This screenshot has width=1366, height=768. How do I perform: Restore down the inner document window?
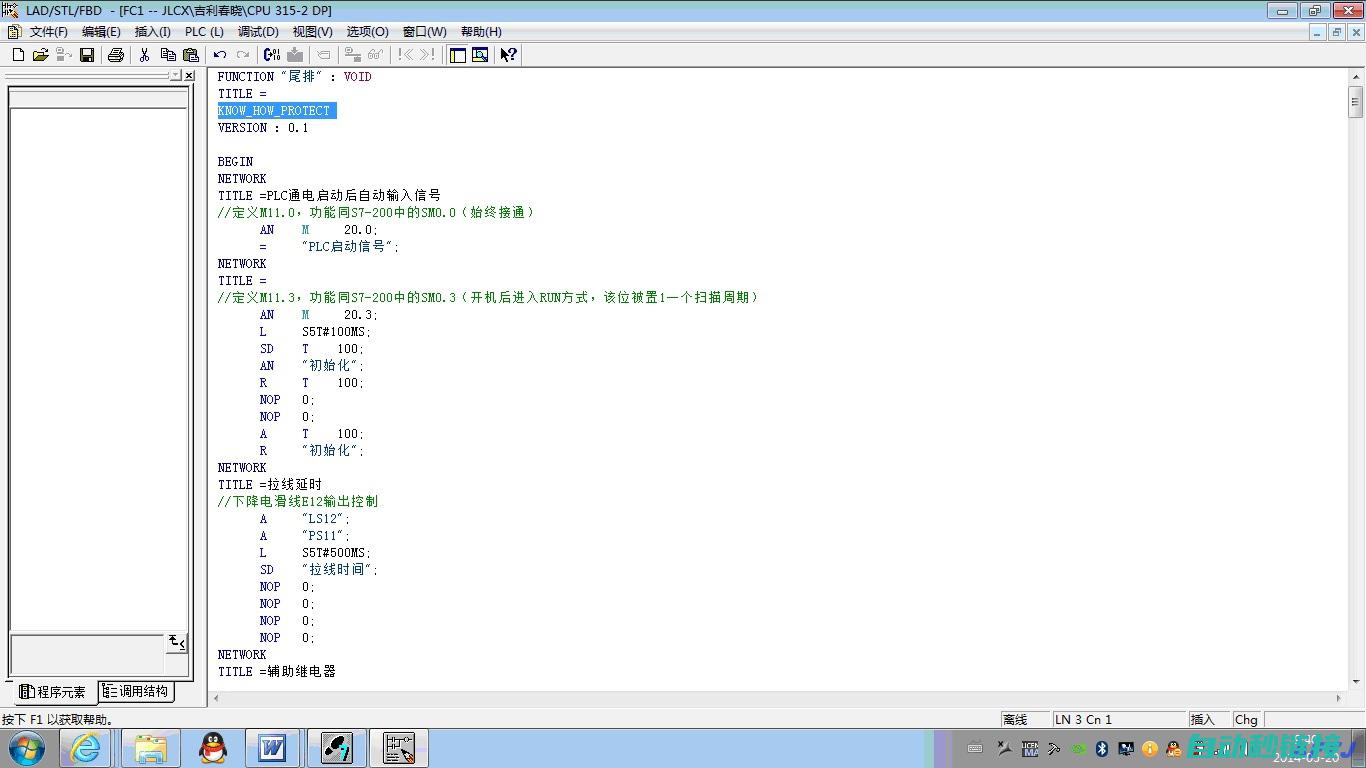click(1336, 32)
